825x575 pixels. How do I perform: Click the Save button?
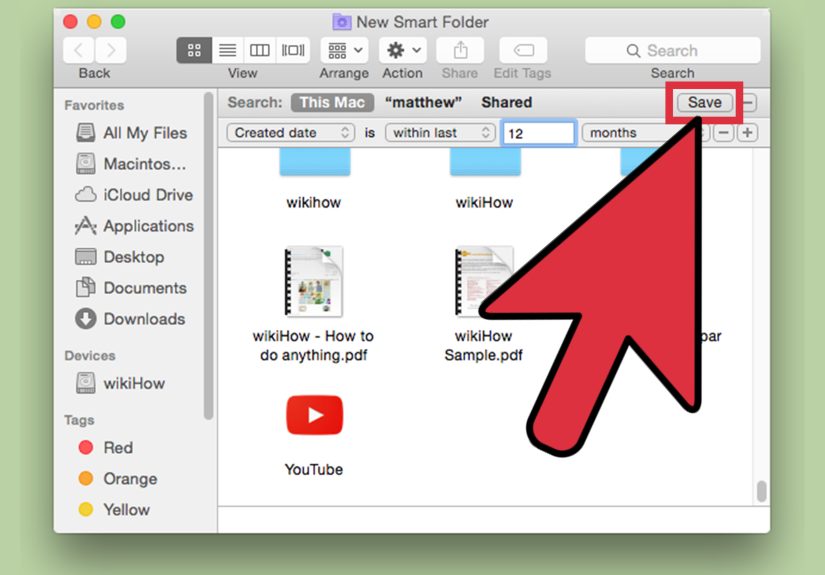click(x=705, y=102)
